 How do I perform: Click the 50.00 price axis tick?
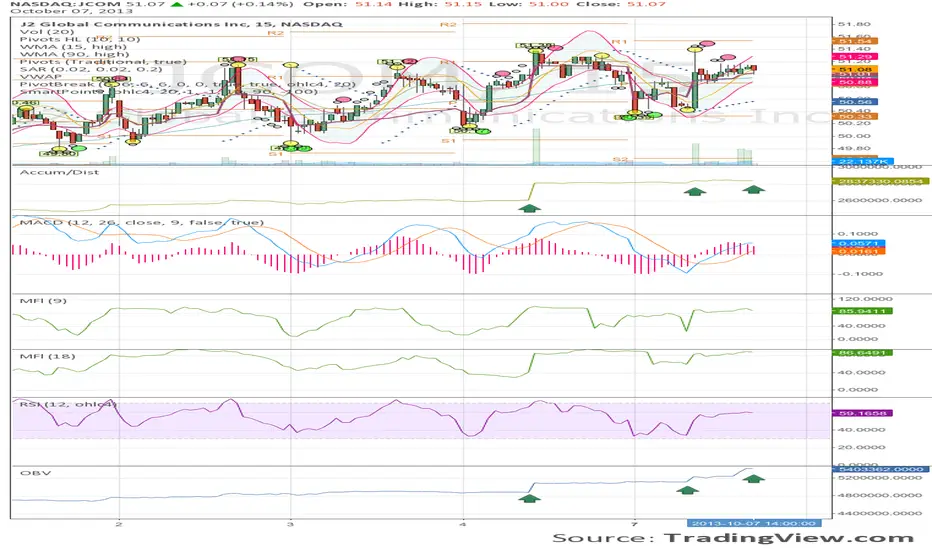coord(854,136)
